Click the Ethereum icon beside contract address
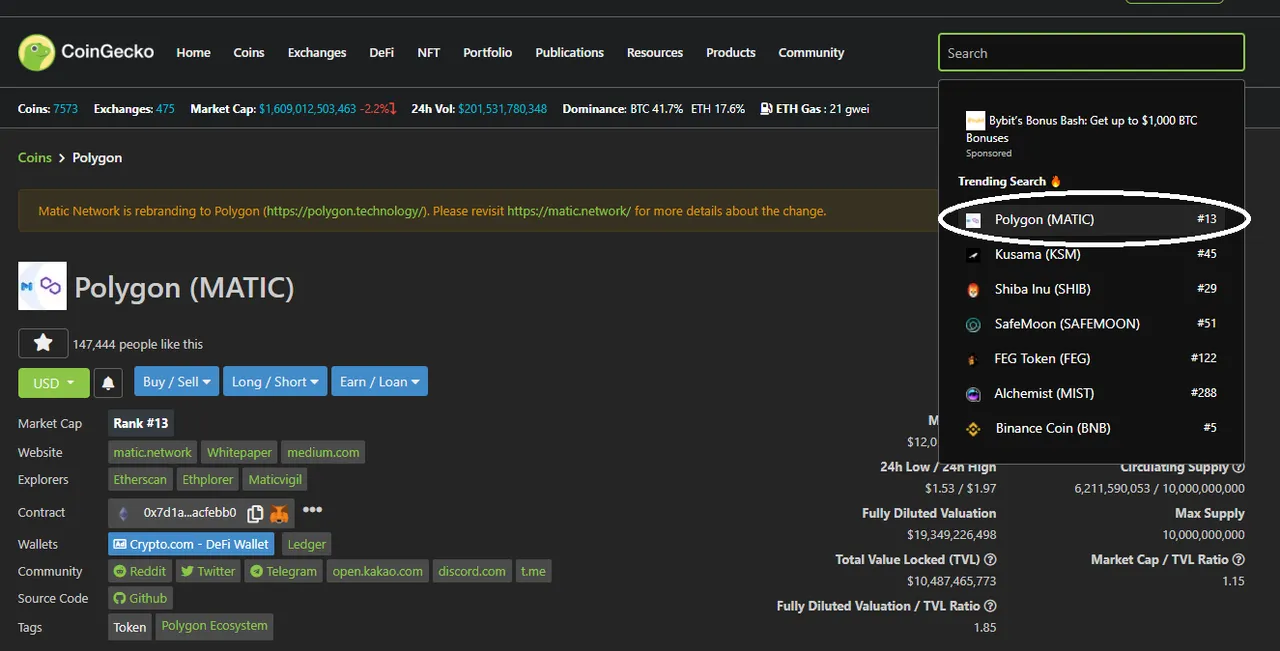 [x=124, y=513]
